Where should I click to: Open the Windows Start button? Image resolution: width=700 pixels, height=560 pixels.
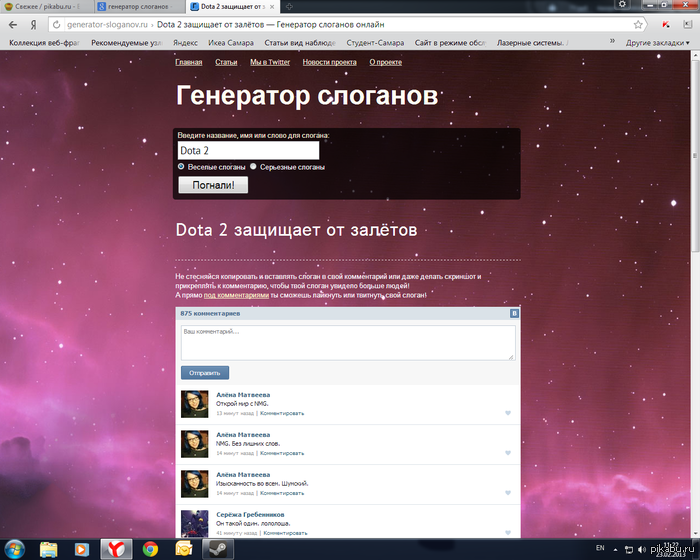point(15,549)
